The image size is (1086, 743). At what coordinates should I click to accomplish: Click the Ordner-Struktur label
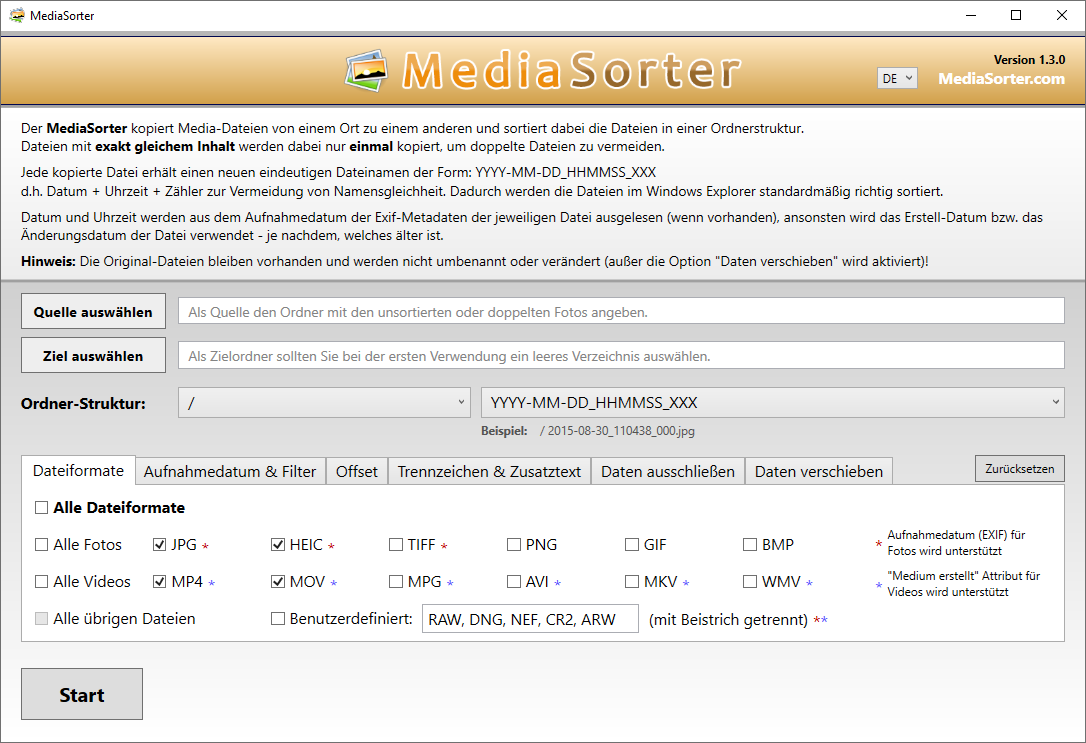coord(83,404)
